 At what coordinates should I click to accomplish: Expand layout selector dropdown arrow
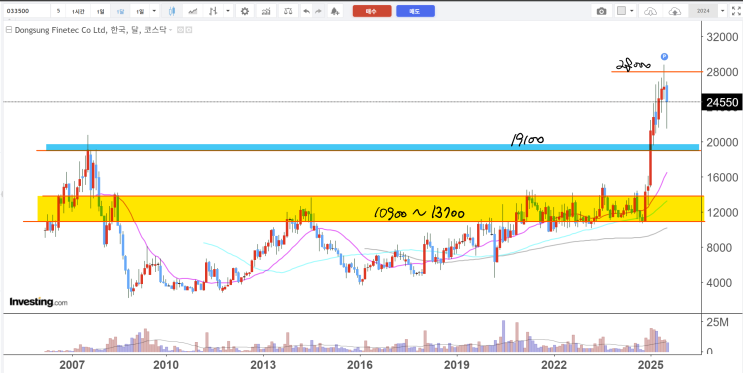(632, 11)
